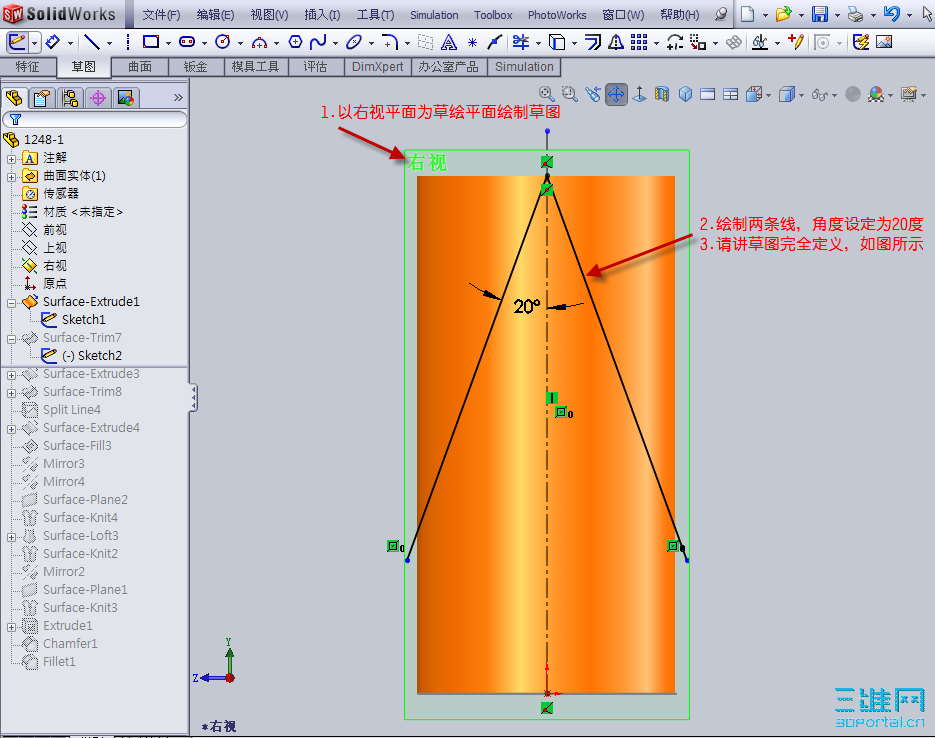The width and height of the screenshot is (935, 738).
Task: Expand the Surface-Trim8 node
Action: point(11,393)
